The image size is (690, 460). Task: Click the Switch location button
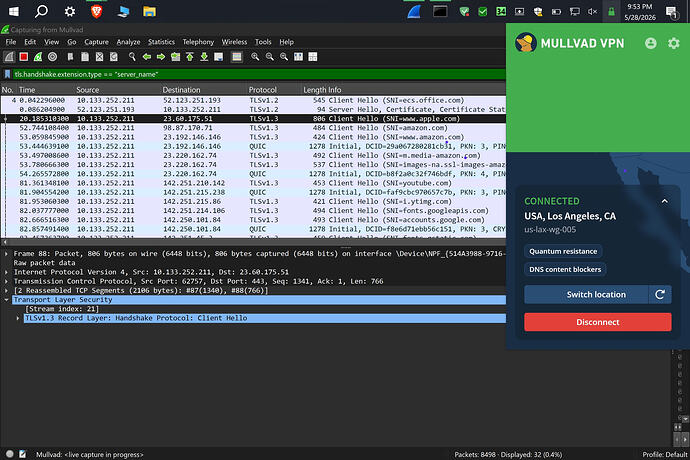click(x=586, y=294)
